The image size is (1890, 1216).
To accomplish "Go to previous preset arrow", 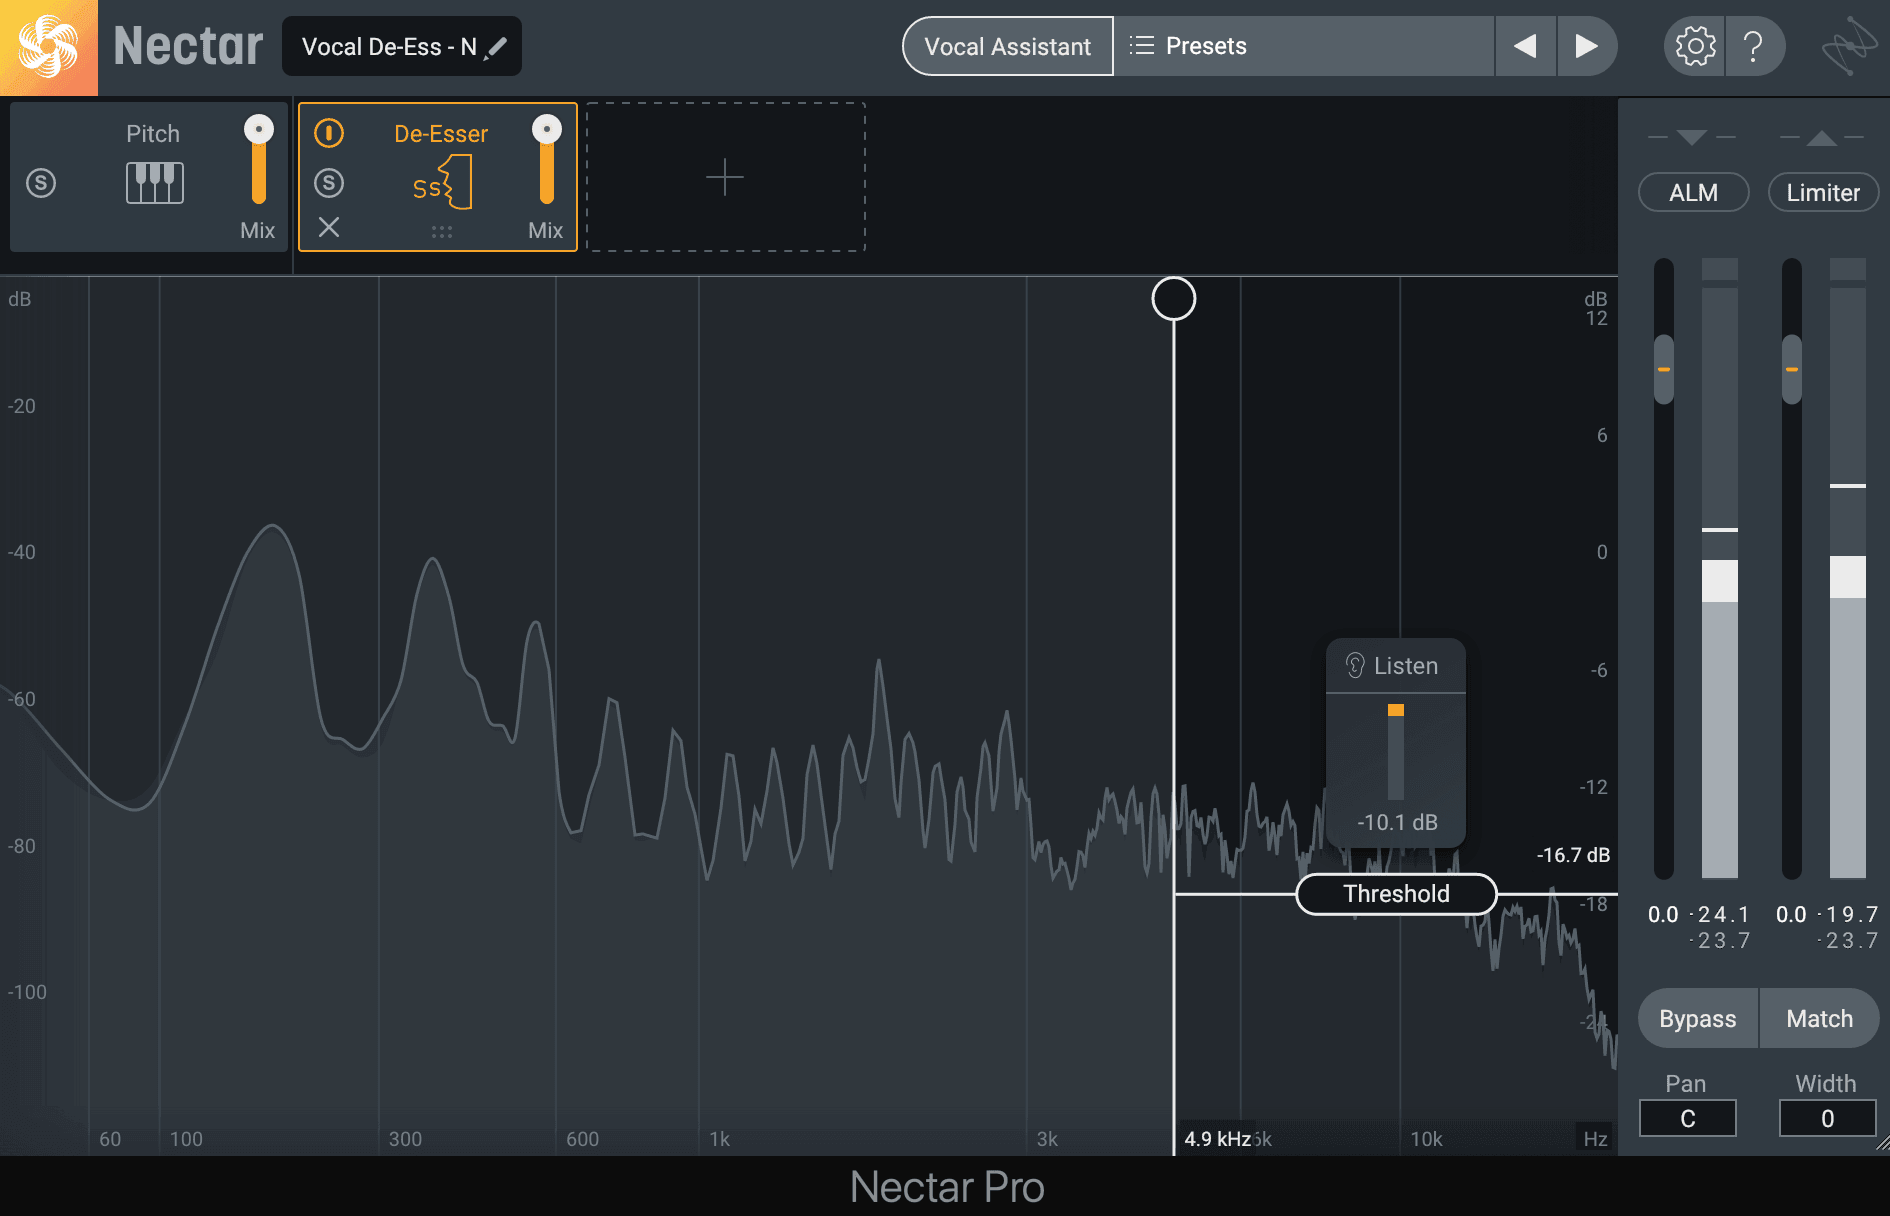I will [1525, 46].
